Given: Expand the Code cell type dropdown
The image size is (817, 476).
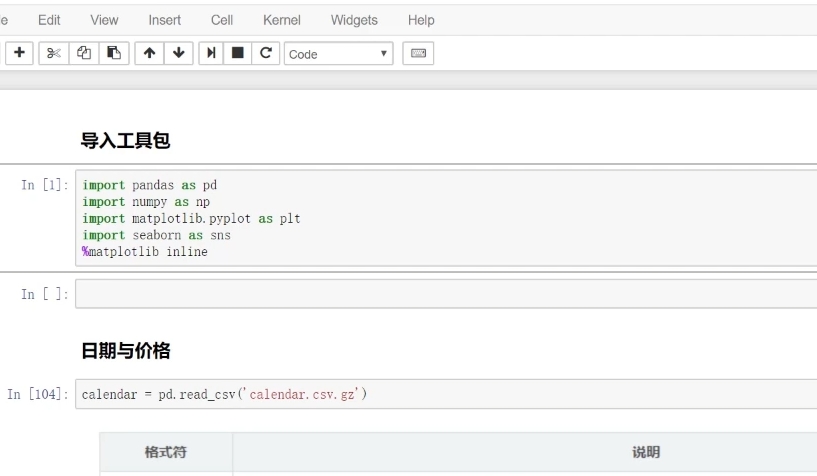Looking at the screenshot, I should pos(339,54).
